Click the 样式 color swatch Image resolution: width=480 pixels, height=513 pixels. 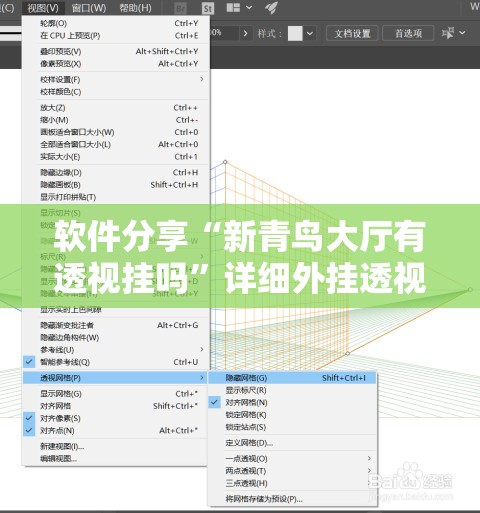click(x=295, y=33)
